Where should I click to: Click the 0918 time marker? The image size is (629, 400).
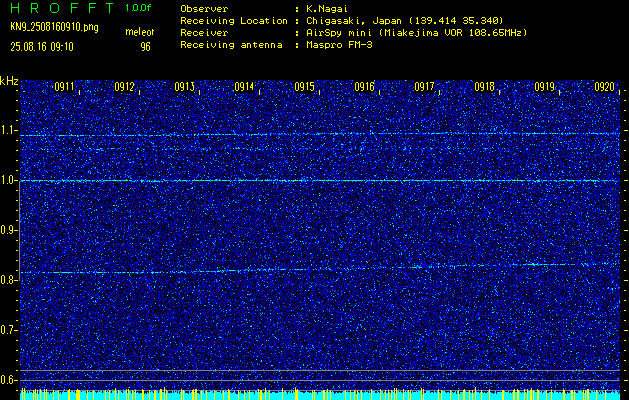tap(484, 87)
